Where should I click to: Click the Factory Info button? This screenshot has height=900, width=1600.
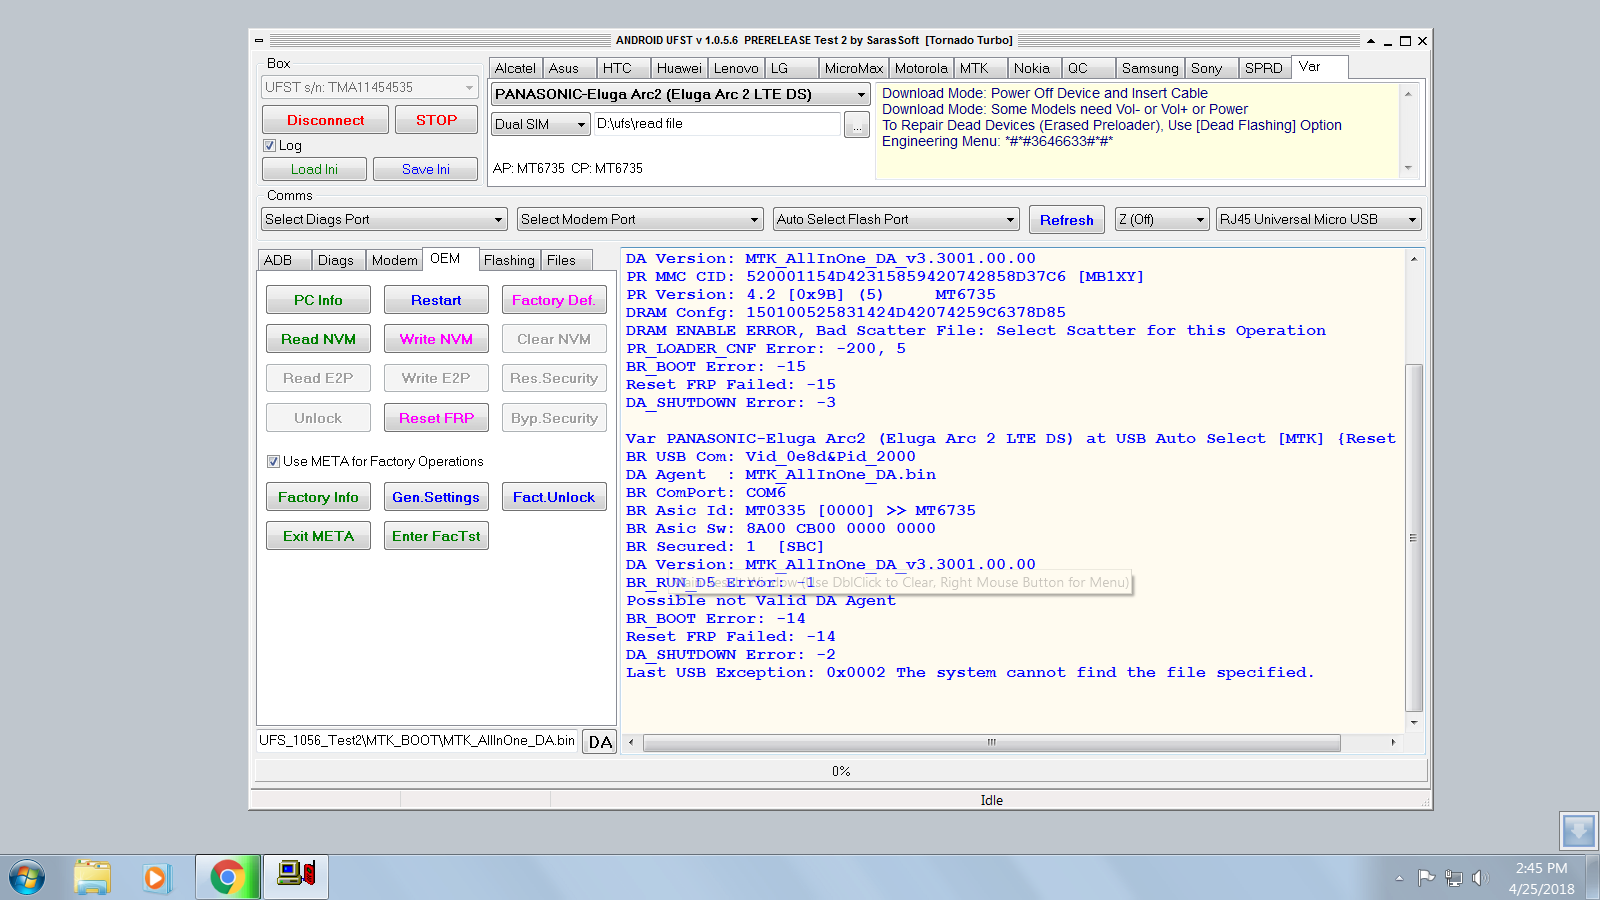(318, 497)
